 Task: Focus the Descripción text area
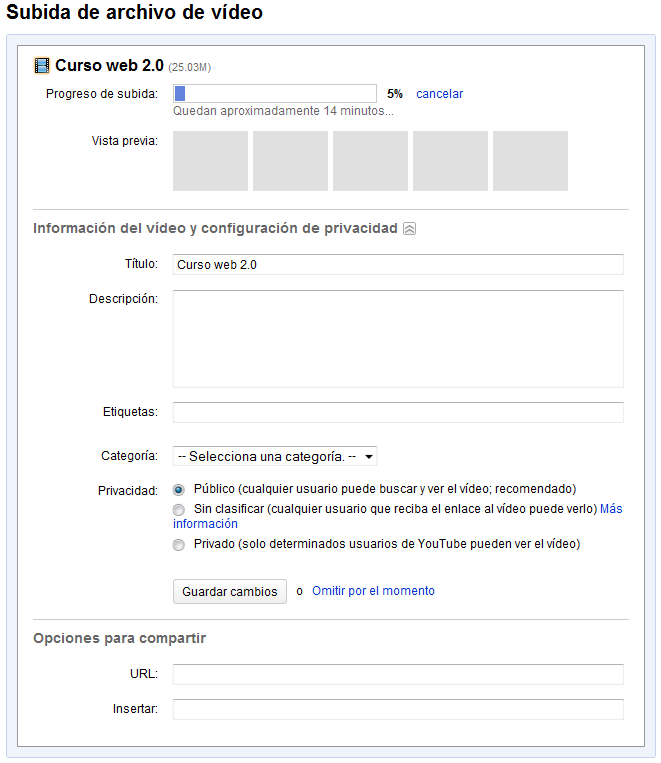point(398,339)
